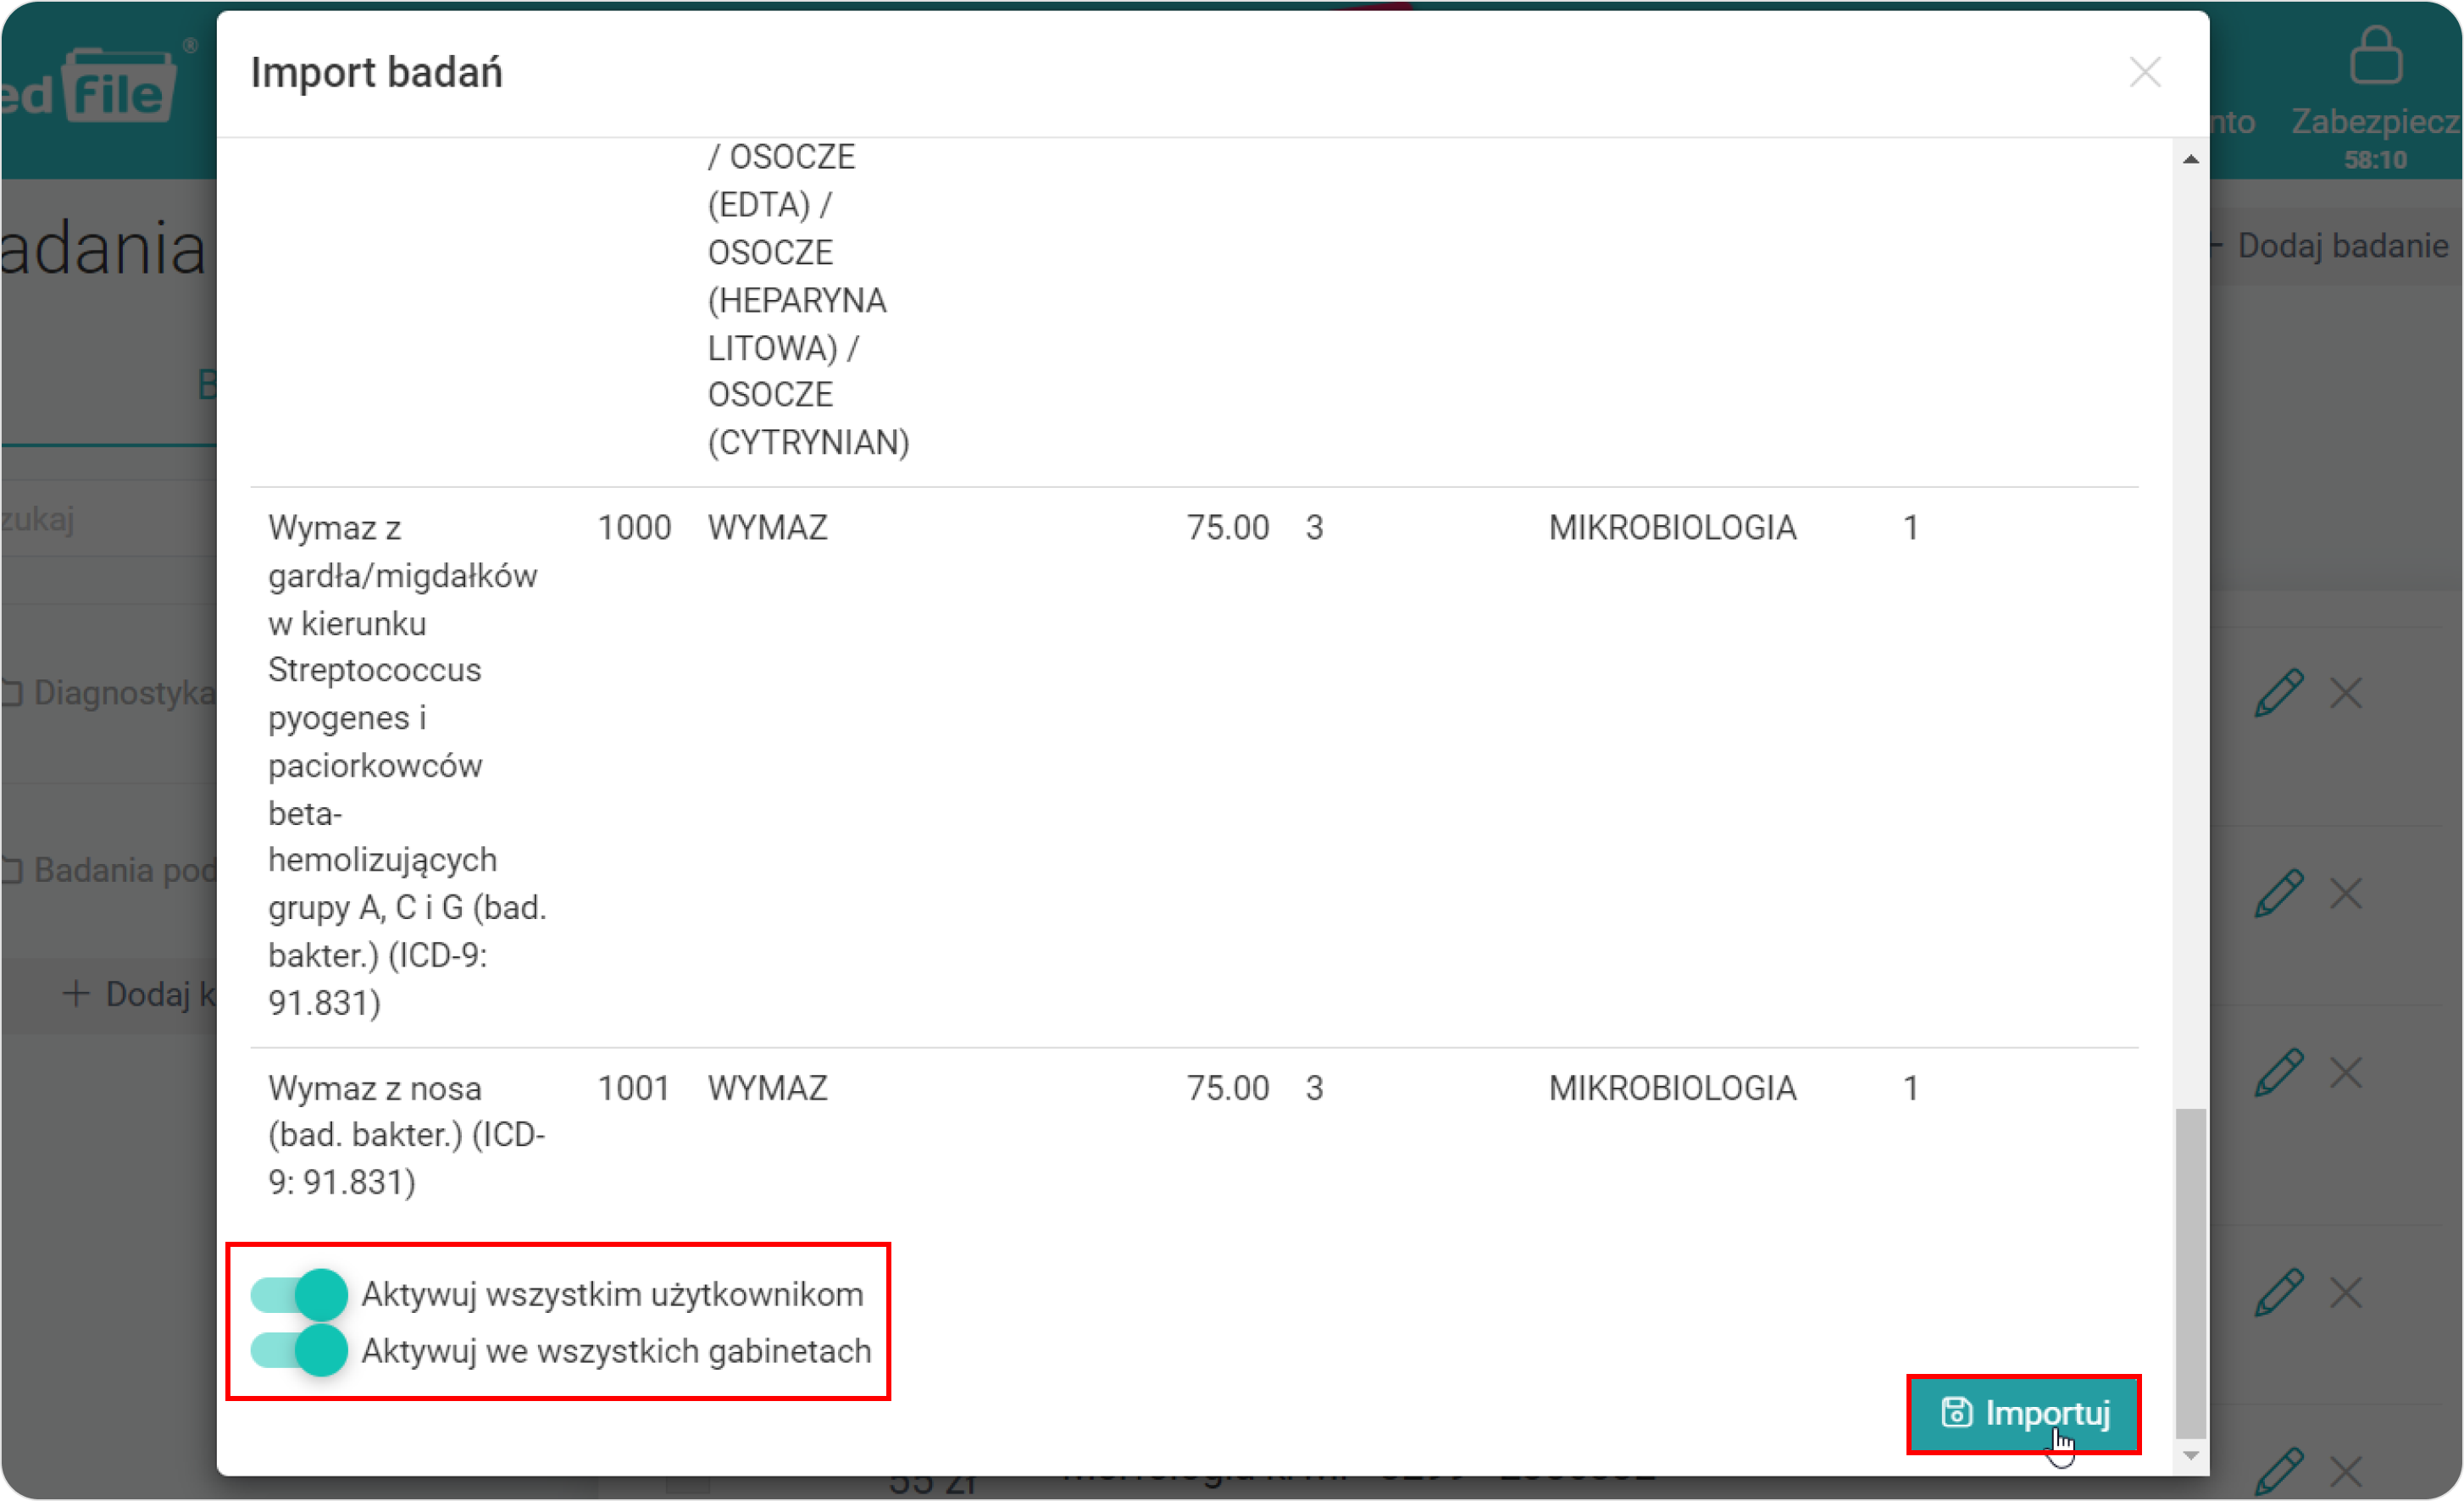Click the scrollbar down arrow in dialog
This screenshot has width=2464, height=1501.
[2190, 1456]
